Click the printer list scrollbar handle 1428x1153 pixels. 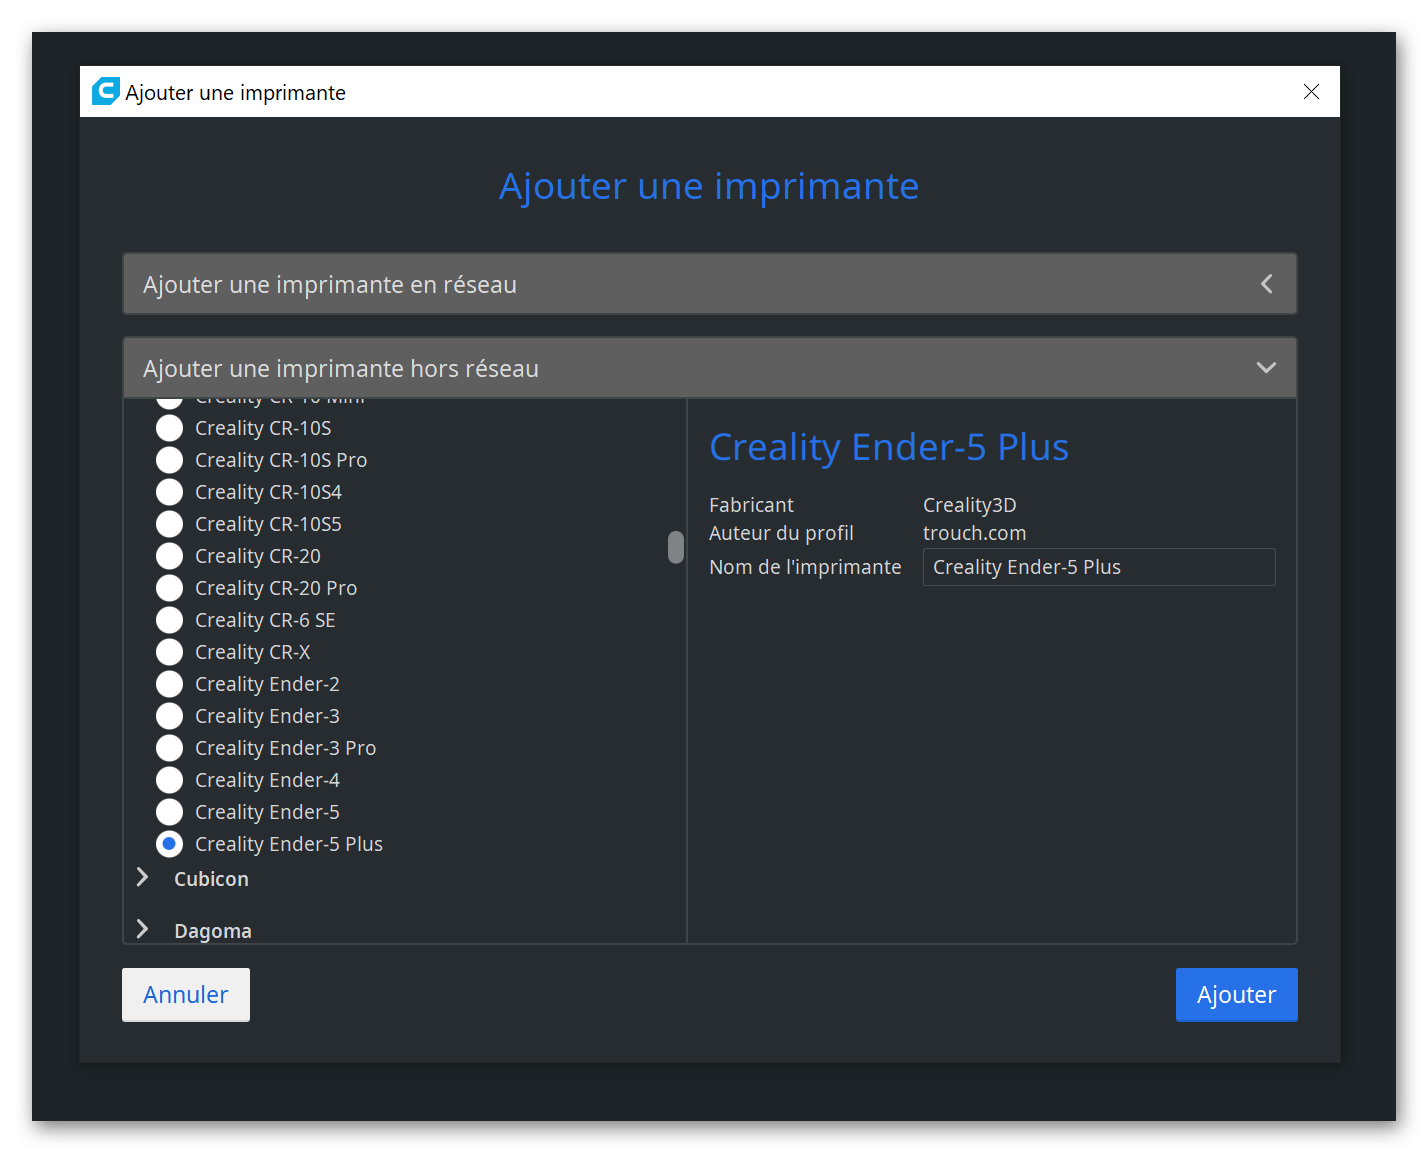point(676,547)
